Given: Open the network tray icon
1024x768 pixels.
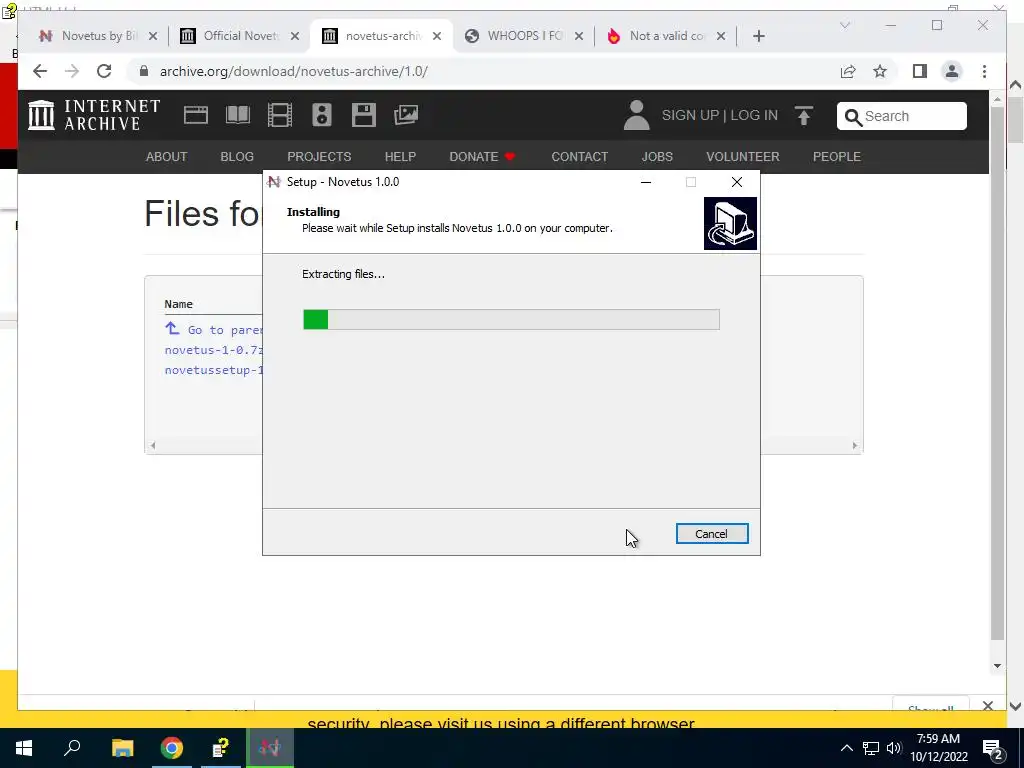Looking at the screenshot, I should (871, 748).
